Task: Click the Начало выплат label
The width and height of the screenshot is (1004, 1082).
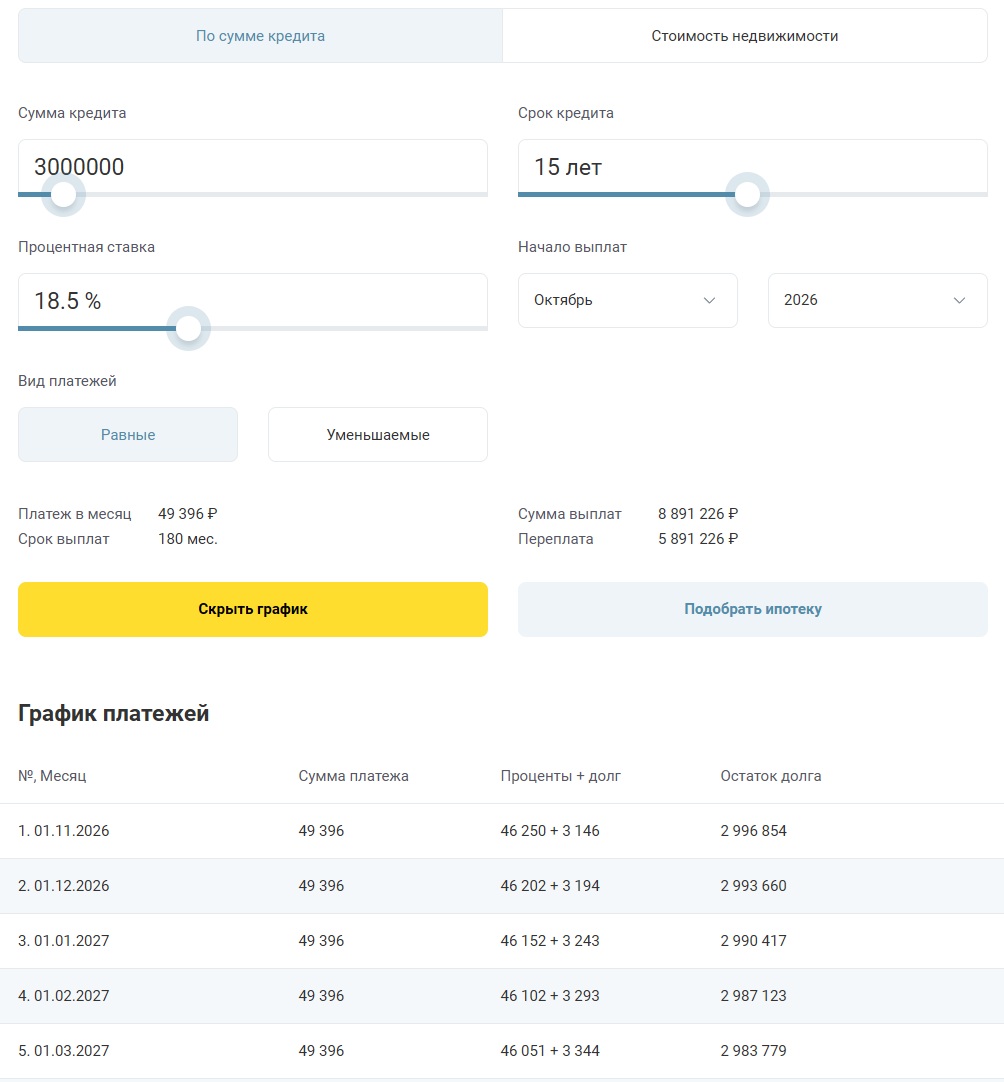Action: click(x=573, y=247)
